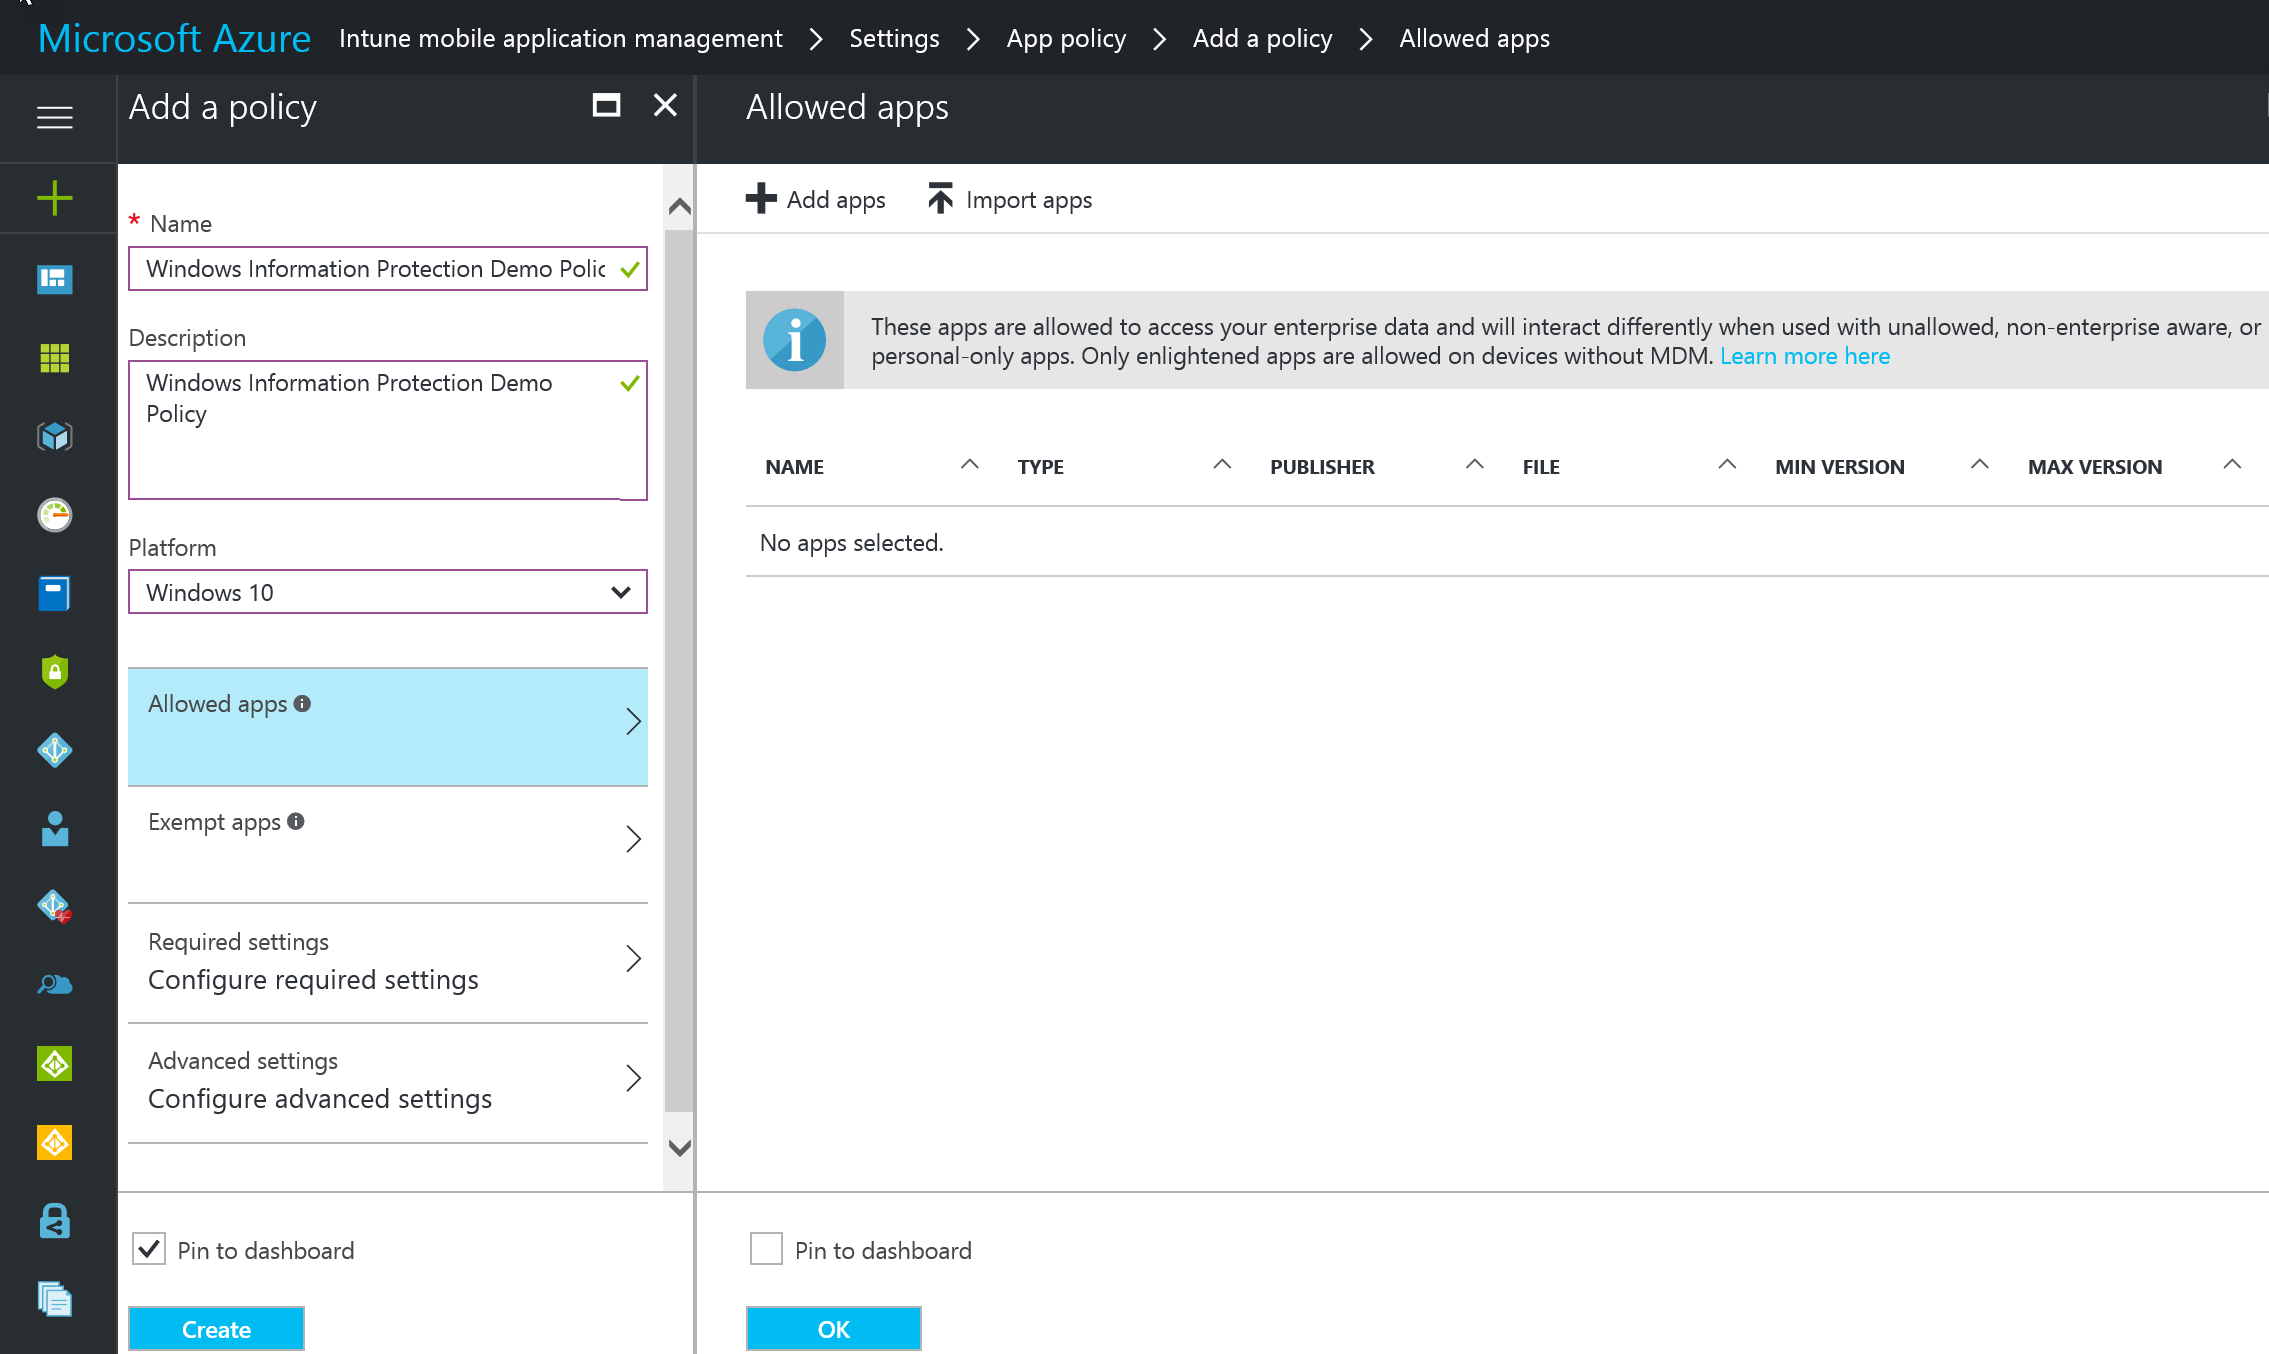The width and height of the screenshot is (2269, 1354).
Task: Click the info icon beside Allowed apps
Action: (x=303, y=704)
